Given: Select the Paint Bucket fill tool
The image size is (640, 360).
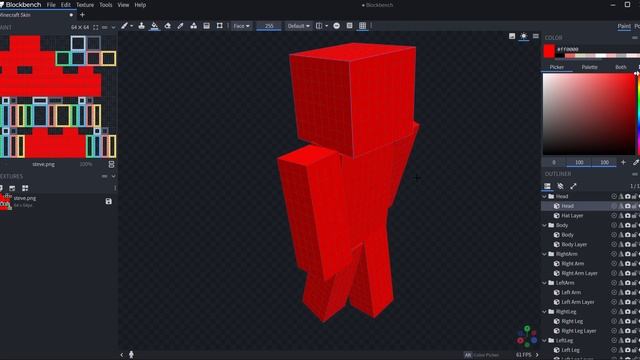Looking at the screenshot, I should click(x=154, y=26).
